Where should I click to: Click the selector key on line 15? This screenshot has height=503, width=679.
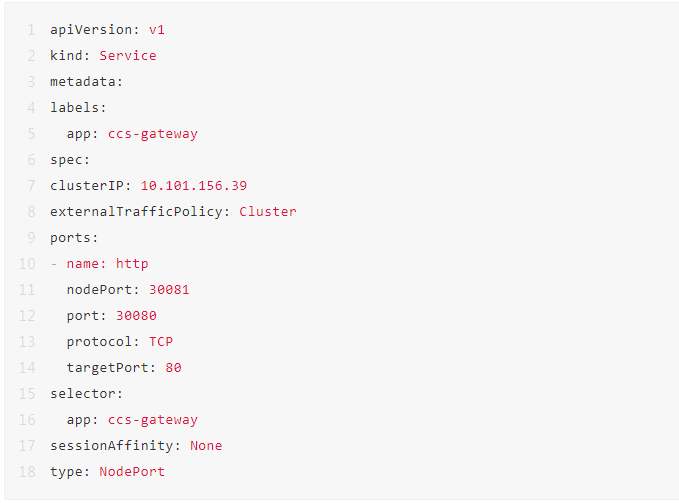(x=83, y=394)
